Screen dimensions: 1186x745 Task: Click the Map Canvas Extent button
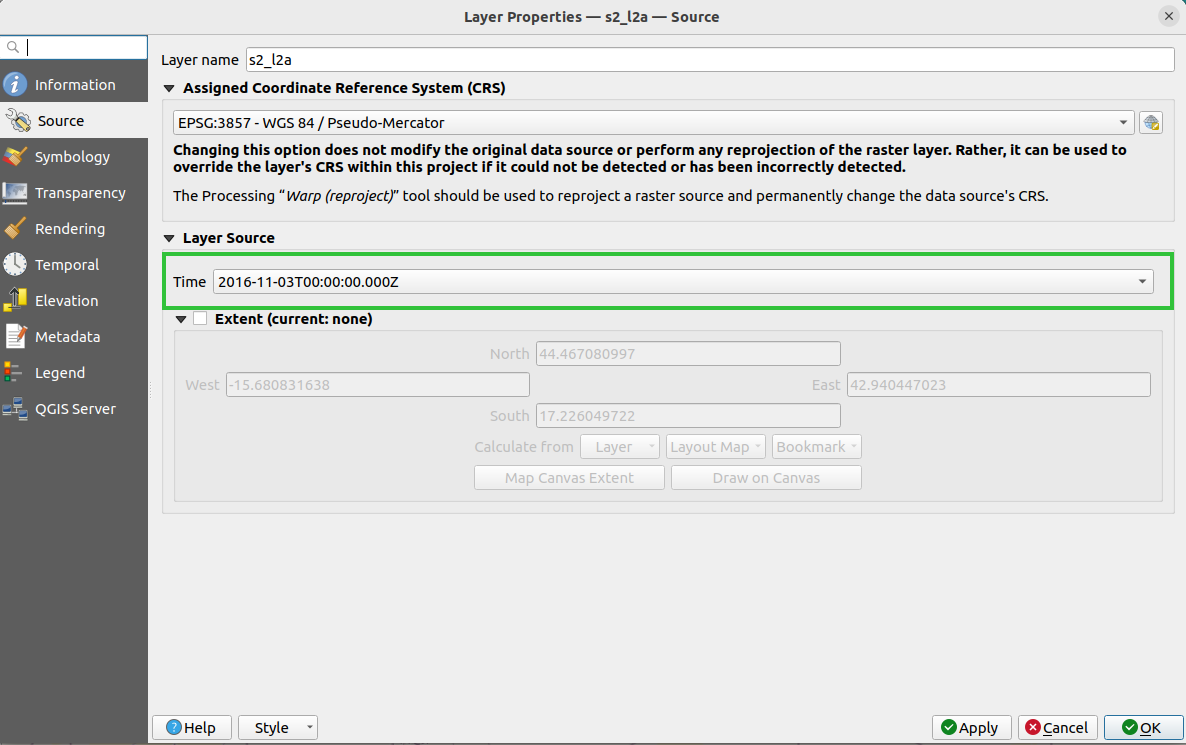pos(569,477)
